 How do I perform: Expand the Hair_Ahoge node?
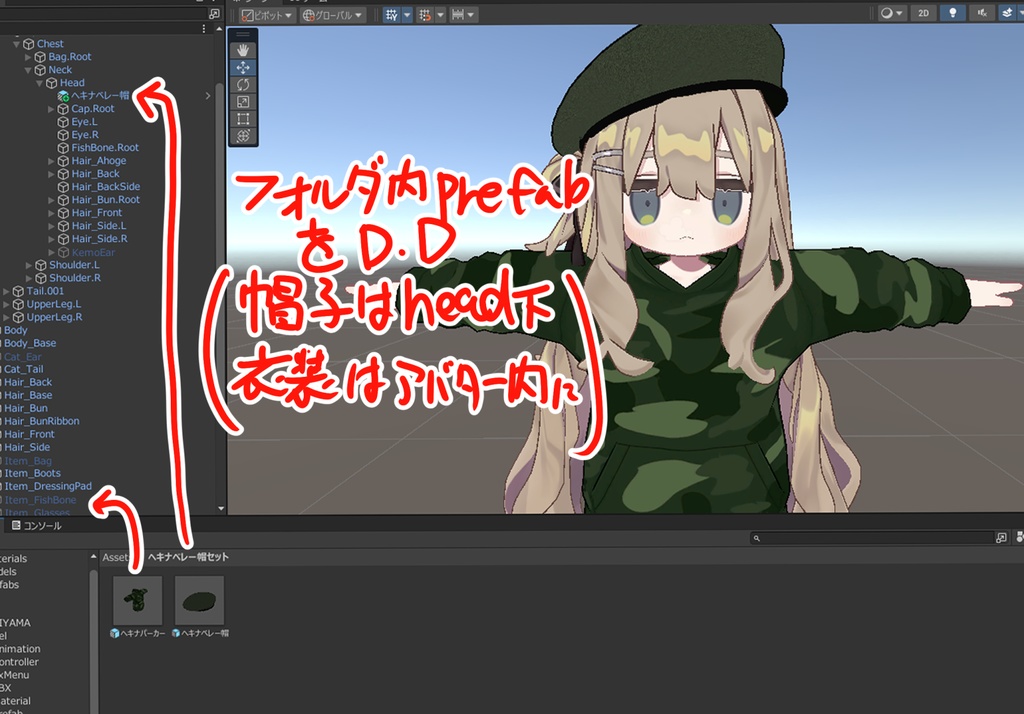pos(51,161)
